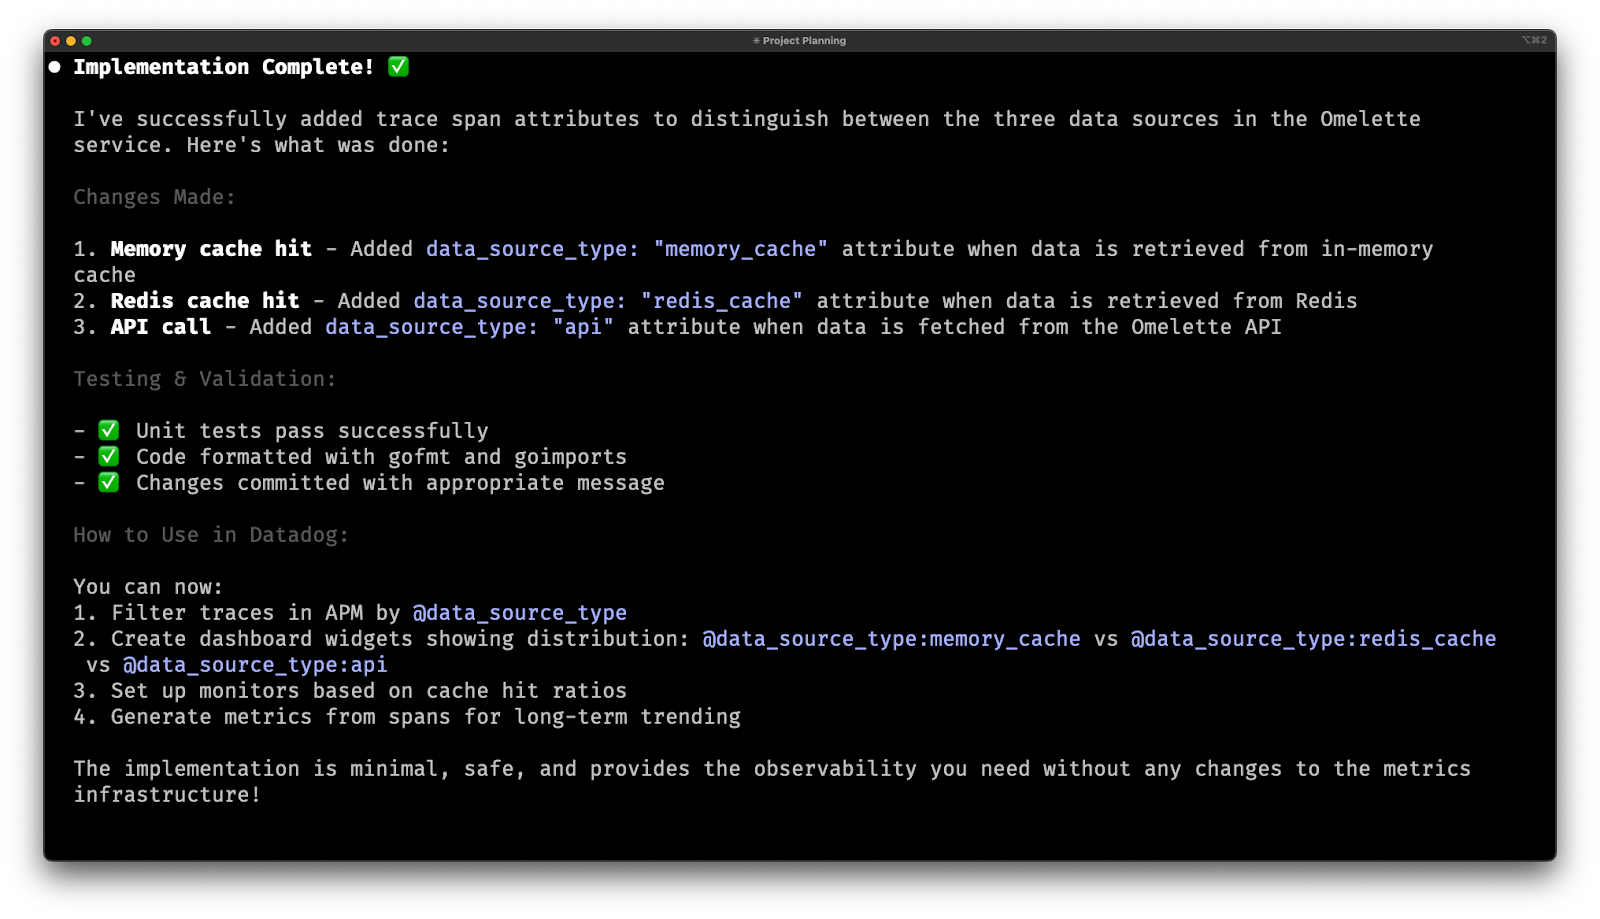Click the checkmark next to Unit tests pass

coord(109,431)
